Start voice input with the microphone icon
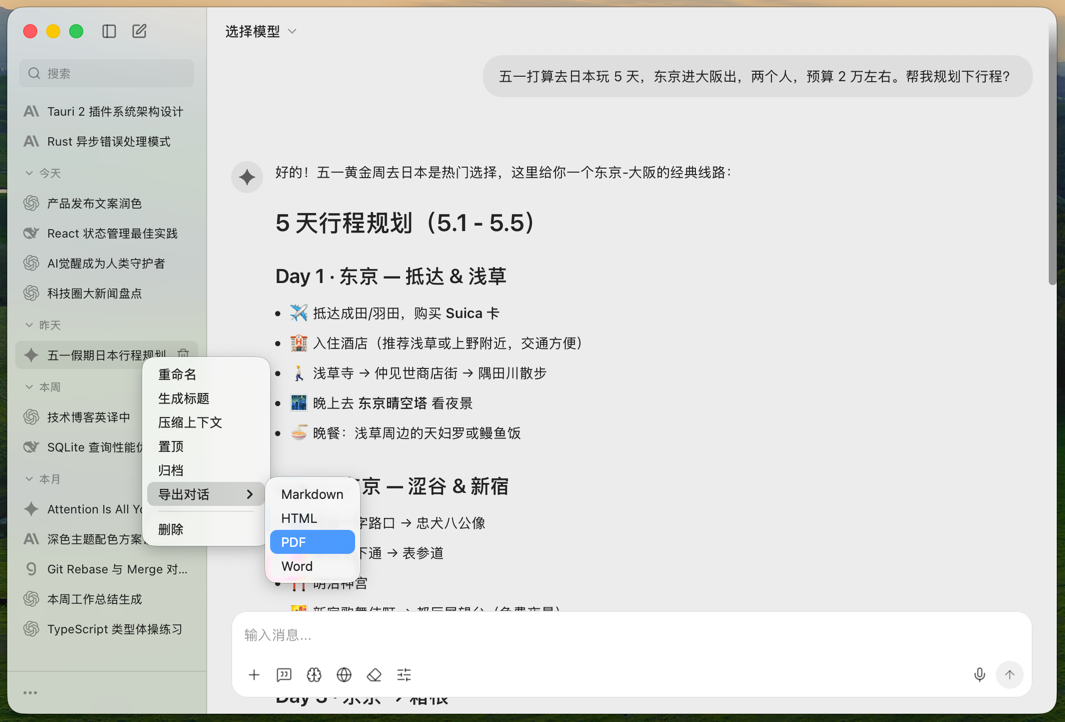1065x722 pixels. point(979,675)
